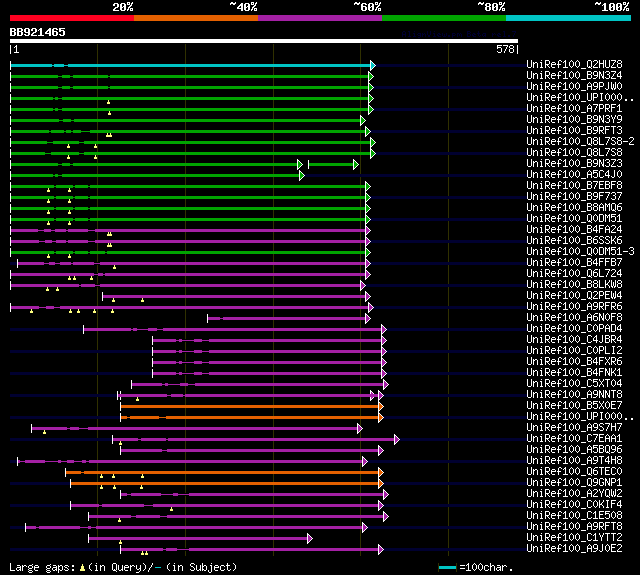Screen dimensions: 640x575
Task: Select hit label UniRef100_A2YQW2
Action: pyautogui.click(x=574, y=494)
